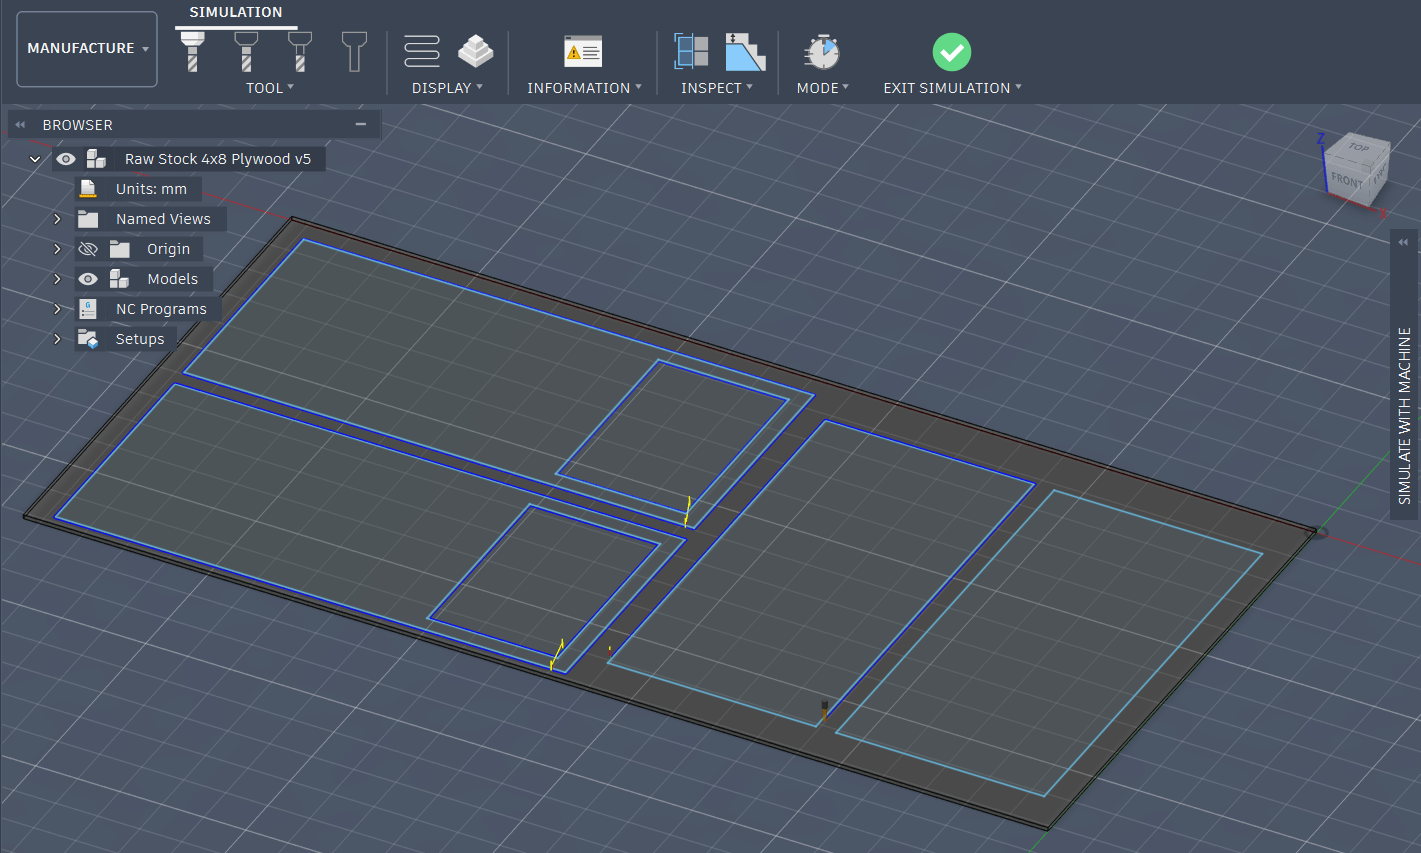
Task: Toggle visibility of Raw Stock 4x8 Plywood v5
Action: point(66,159)
